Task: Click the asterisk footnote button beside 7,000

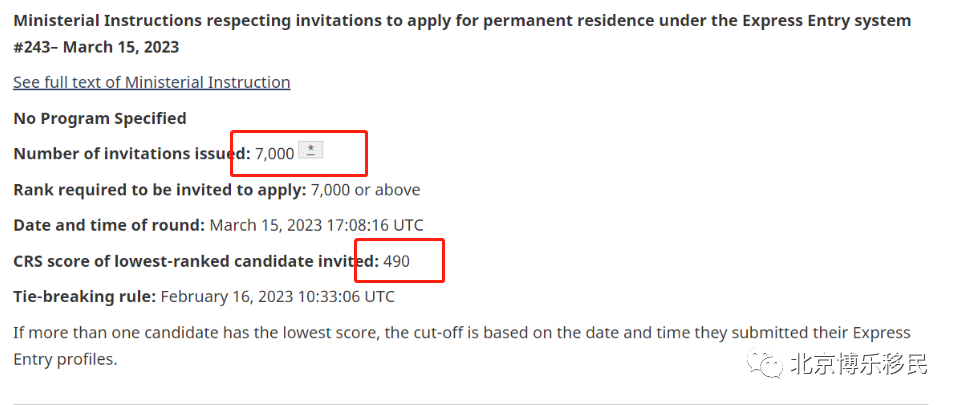Action: (x=310, y=150)
